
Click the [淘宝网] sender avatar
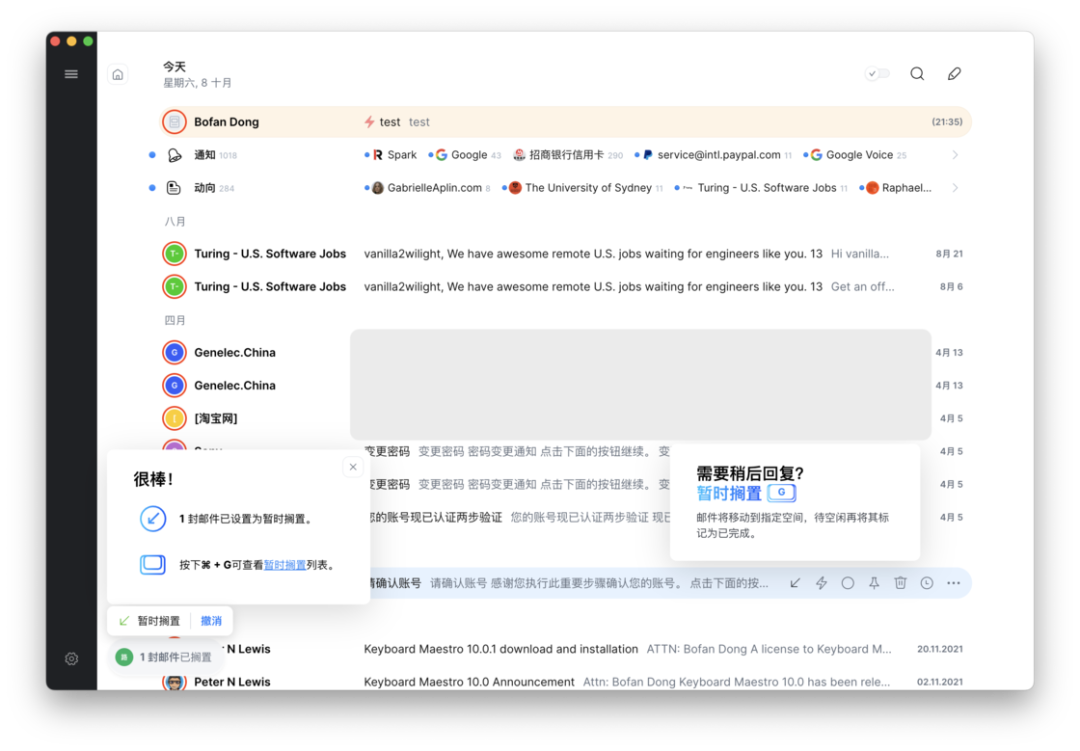tap(174, 418)
